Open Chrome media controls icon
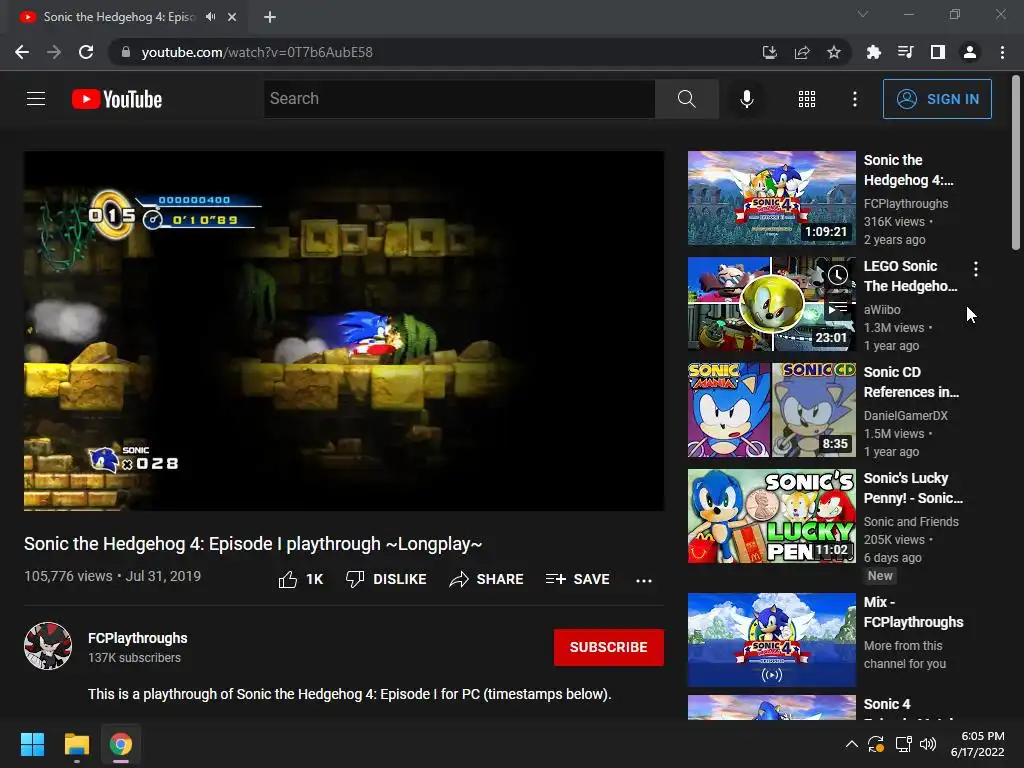1024x768 pixels. pos(905,52)
